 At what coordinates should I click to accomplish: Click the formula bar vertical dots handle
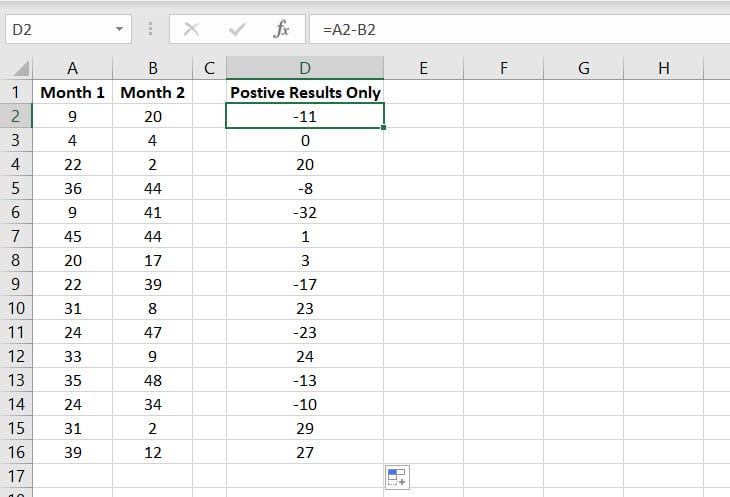click(x=150, y=29)
